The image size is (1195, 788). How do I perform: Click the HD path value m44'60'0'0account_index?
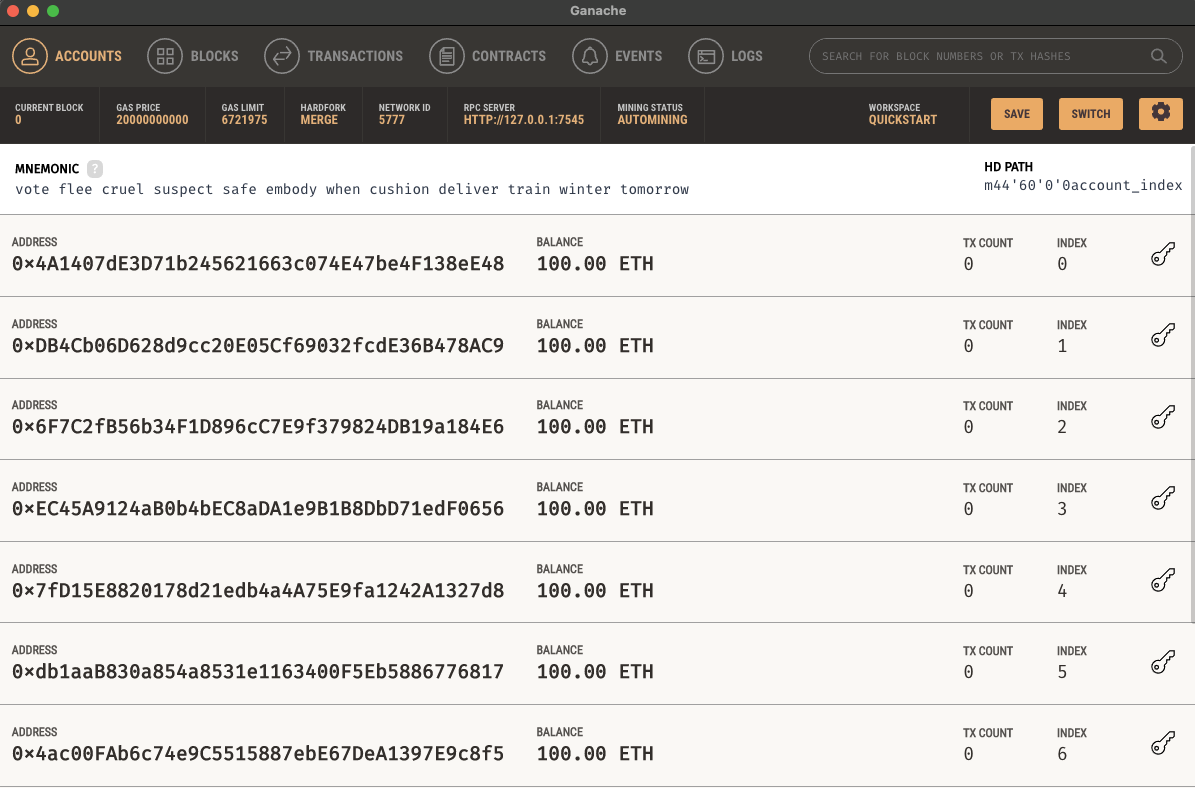pyautogui.click(x=1083, y=185)
